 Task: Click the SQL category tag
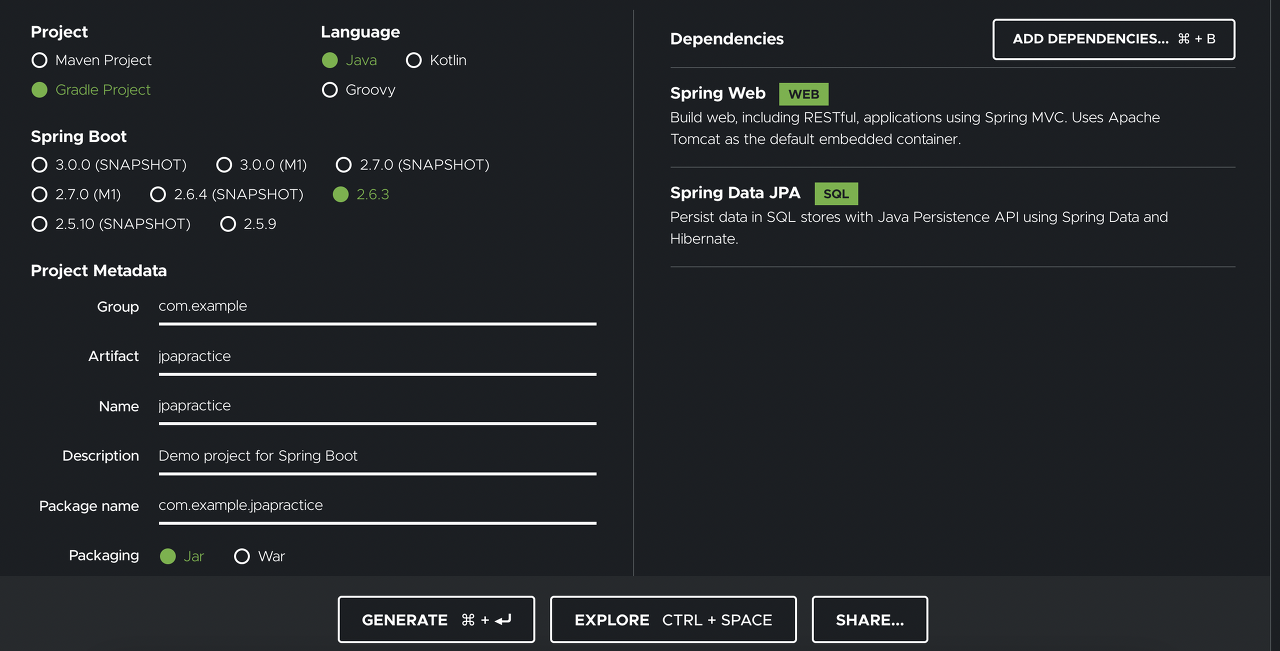[x=836, y=194]
